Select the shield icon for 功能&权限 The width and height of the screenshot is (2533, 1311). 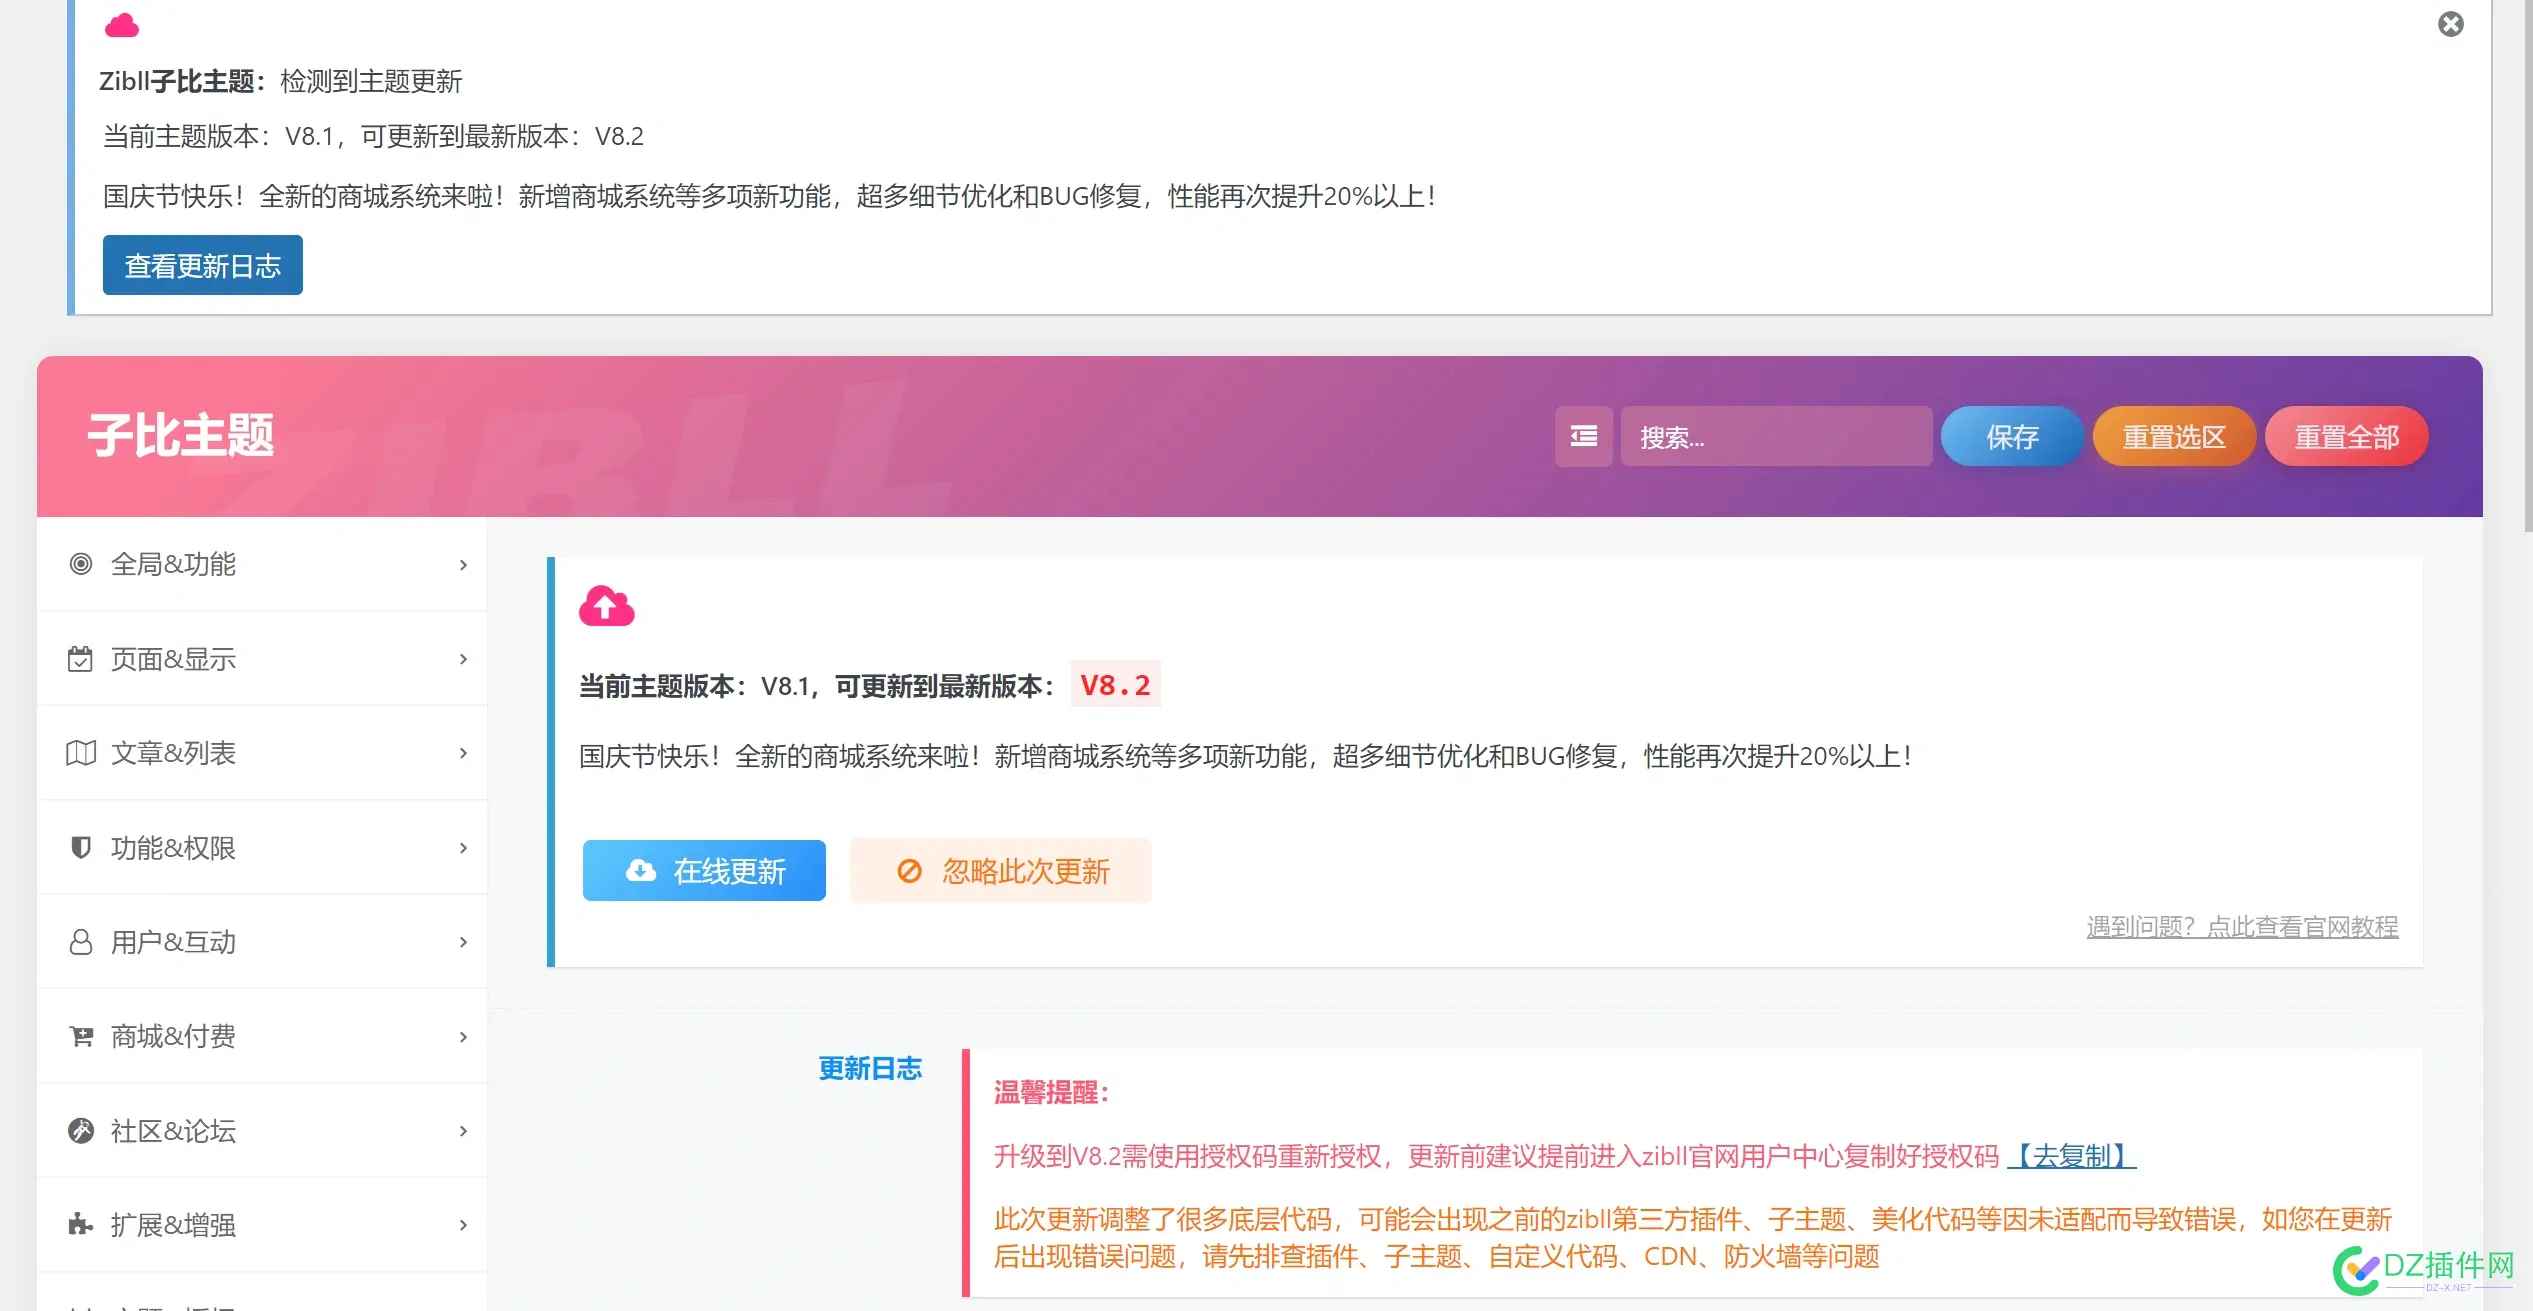click(x=81, y=847)
